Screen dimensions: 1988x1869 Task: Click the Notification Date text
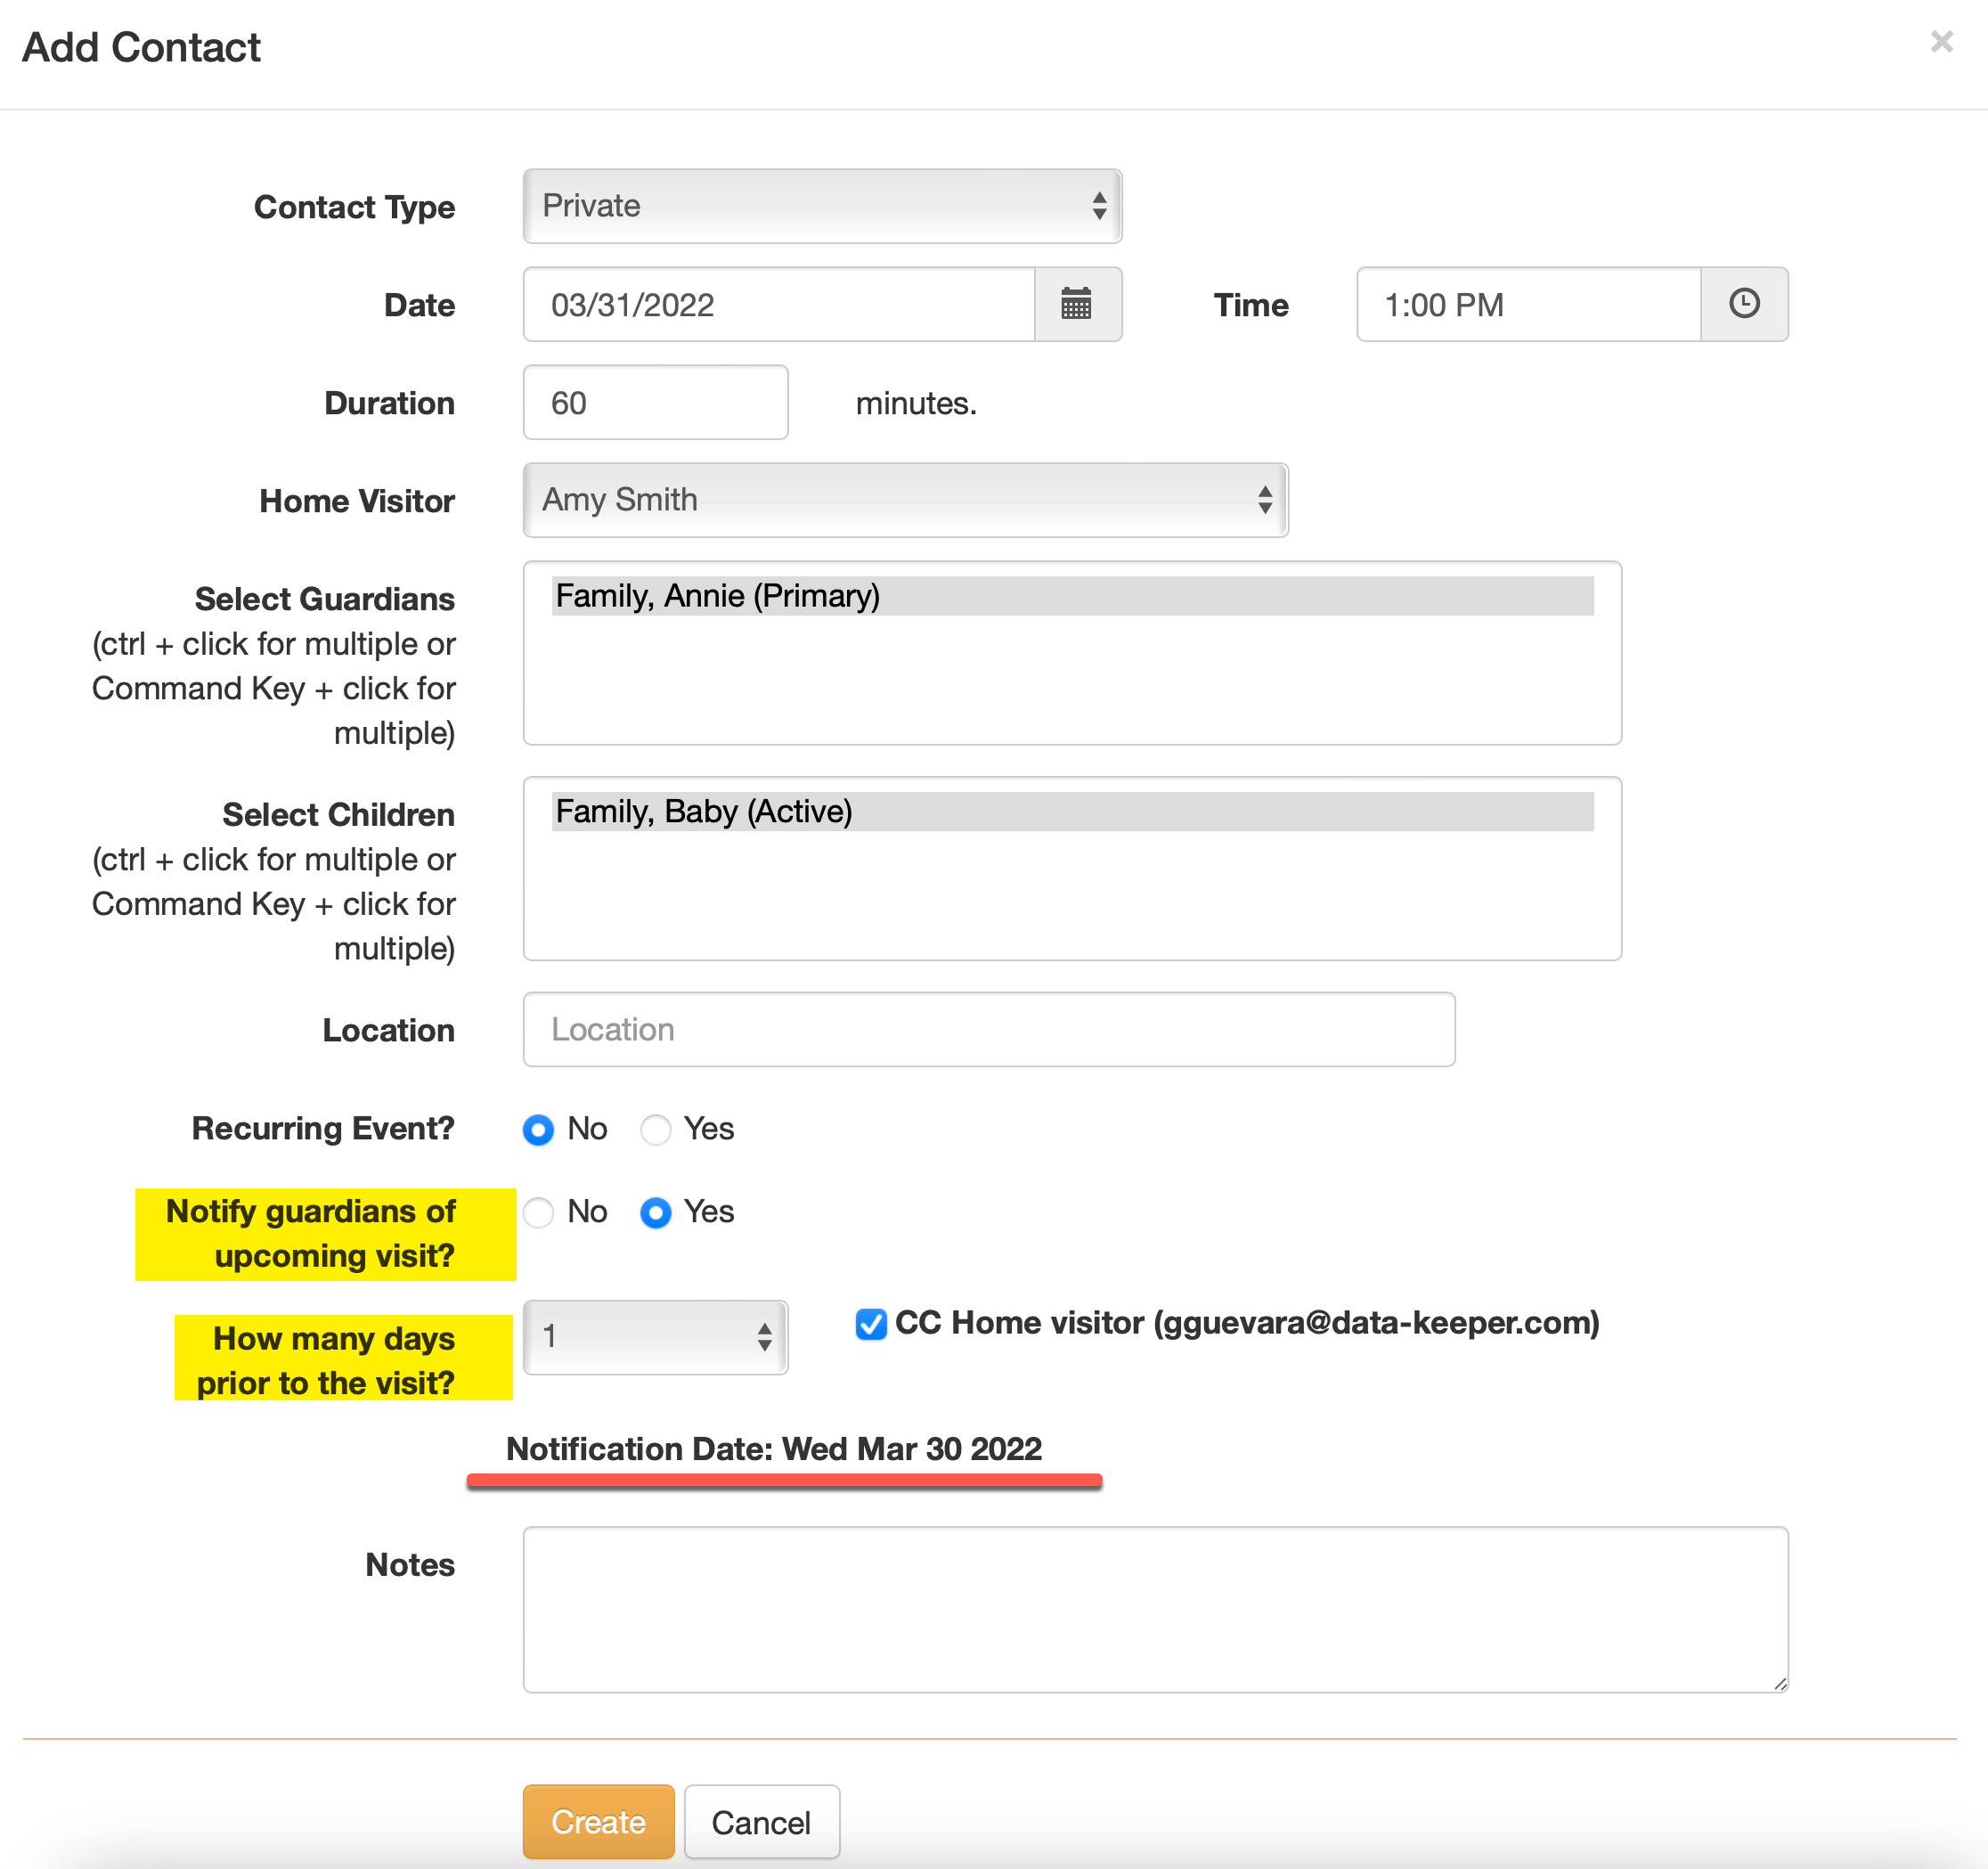(x=774, y=1448)
